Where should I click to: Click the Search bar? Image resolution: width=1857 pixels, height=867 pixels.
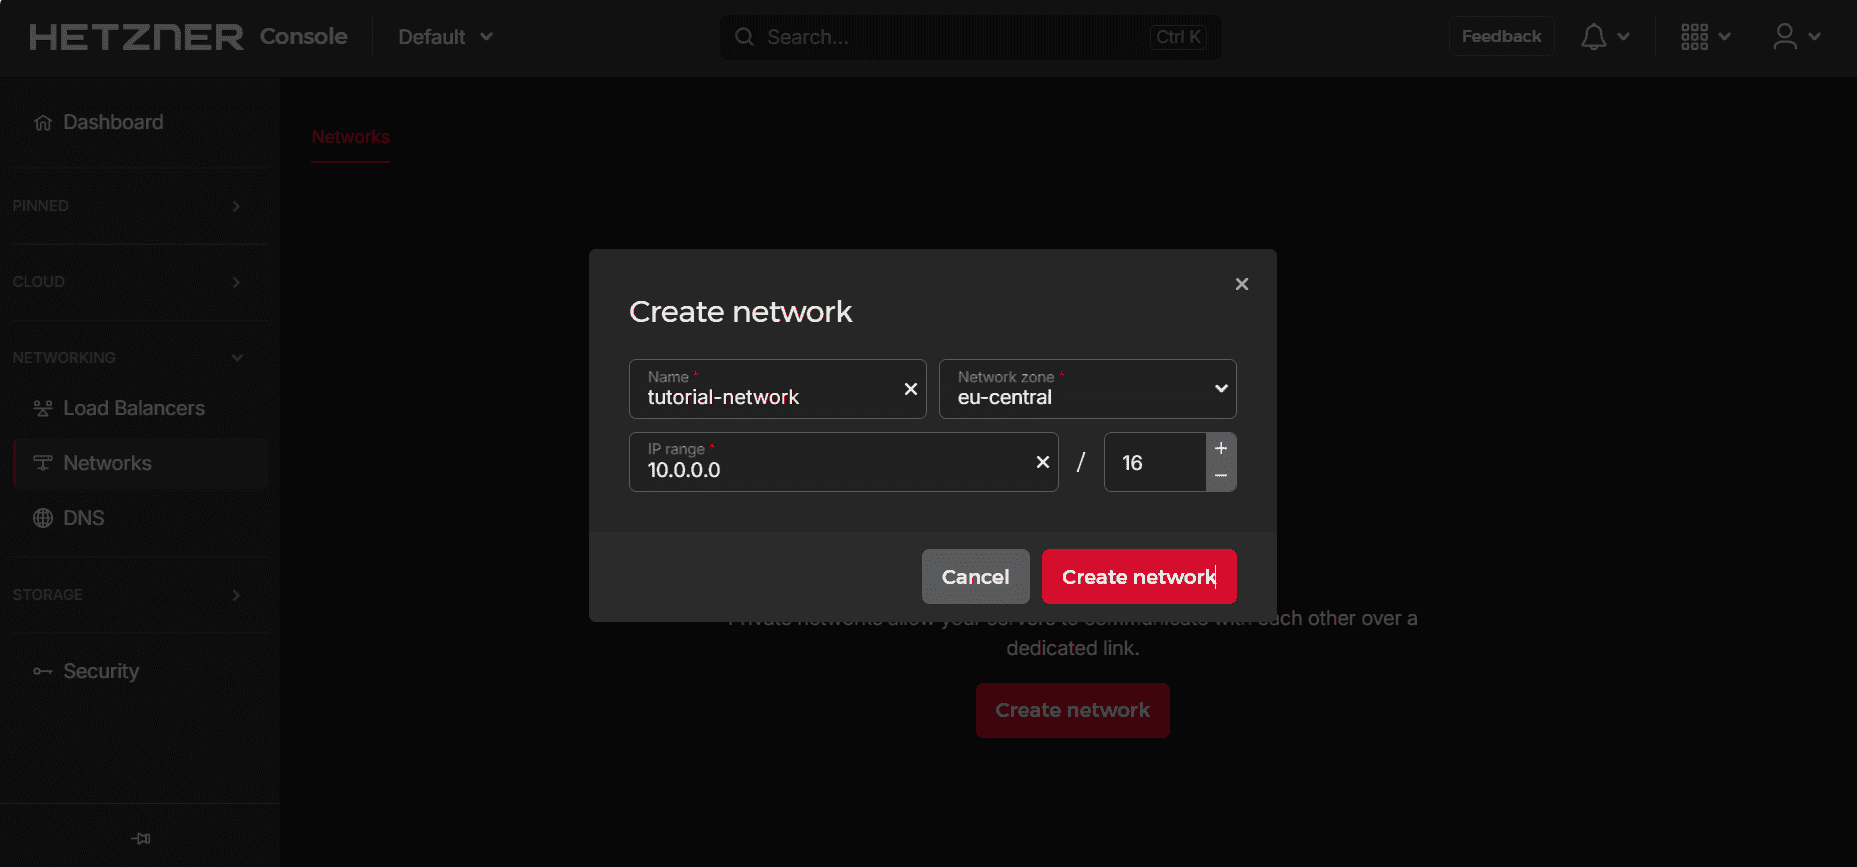tap(950, 37)
